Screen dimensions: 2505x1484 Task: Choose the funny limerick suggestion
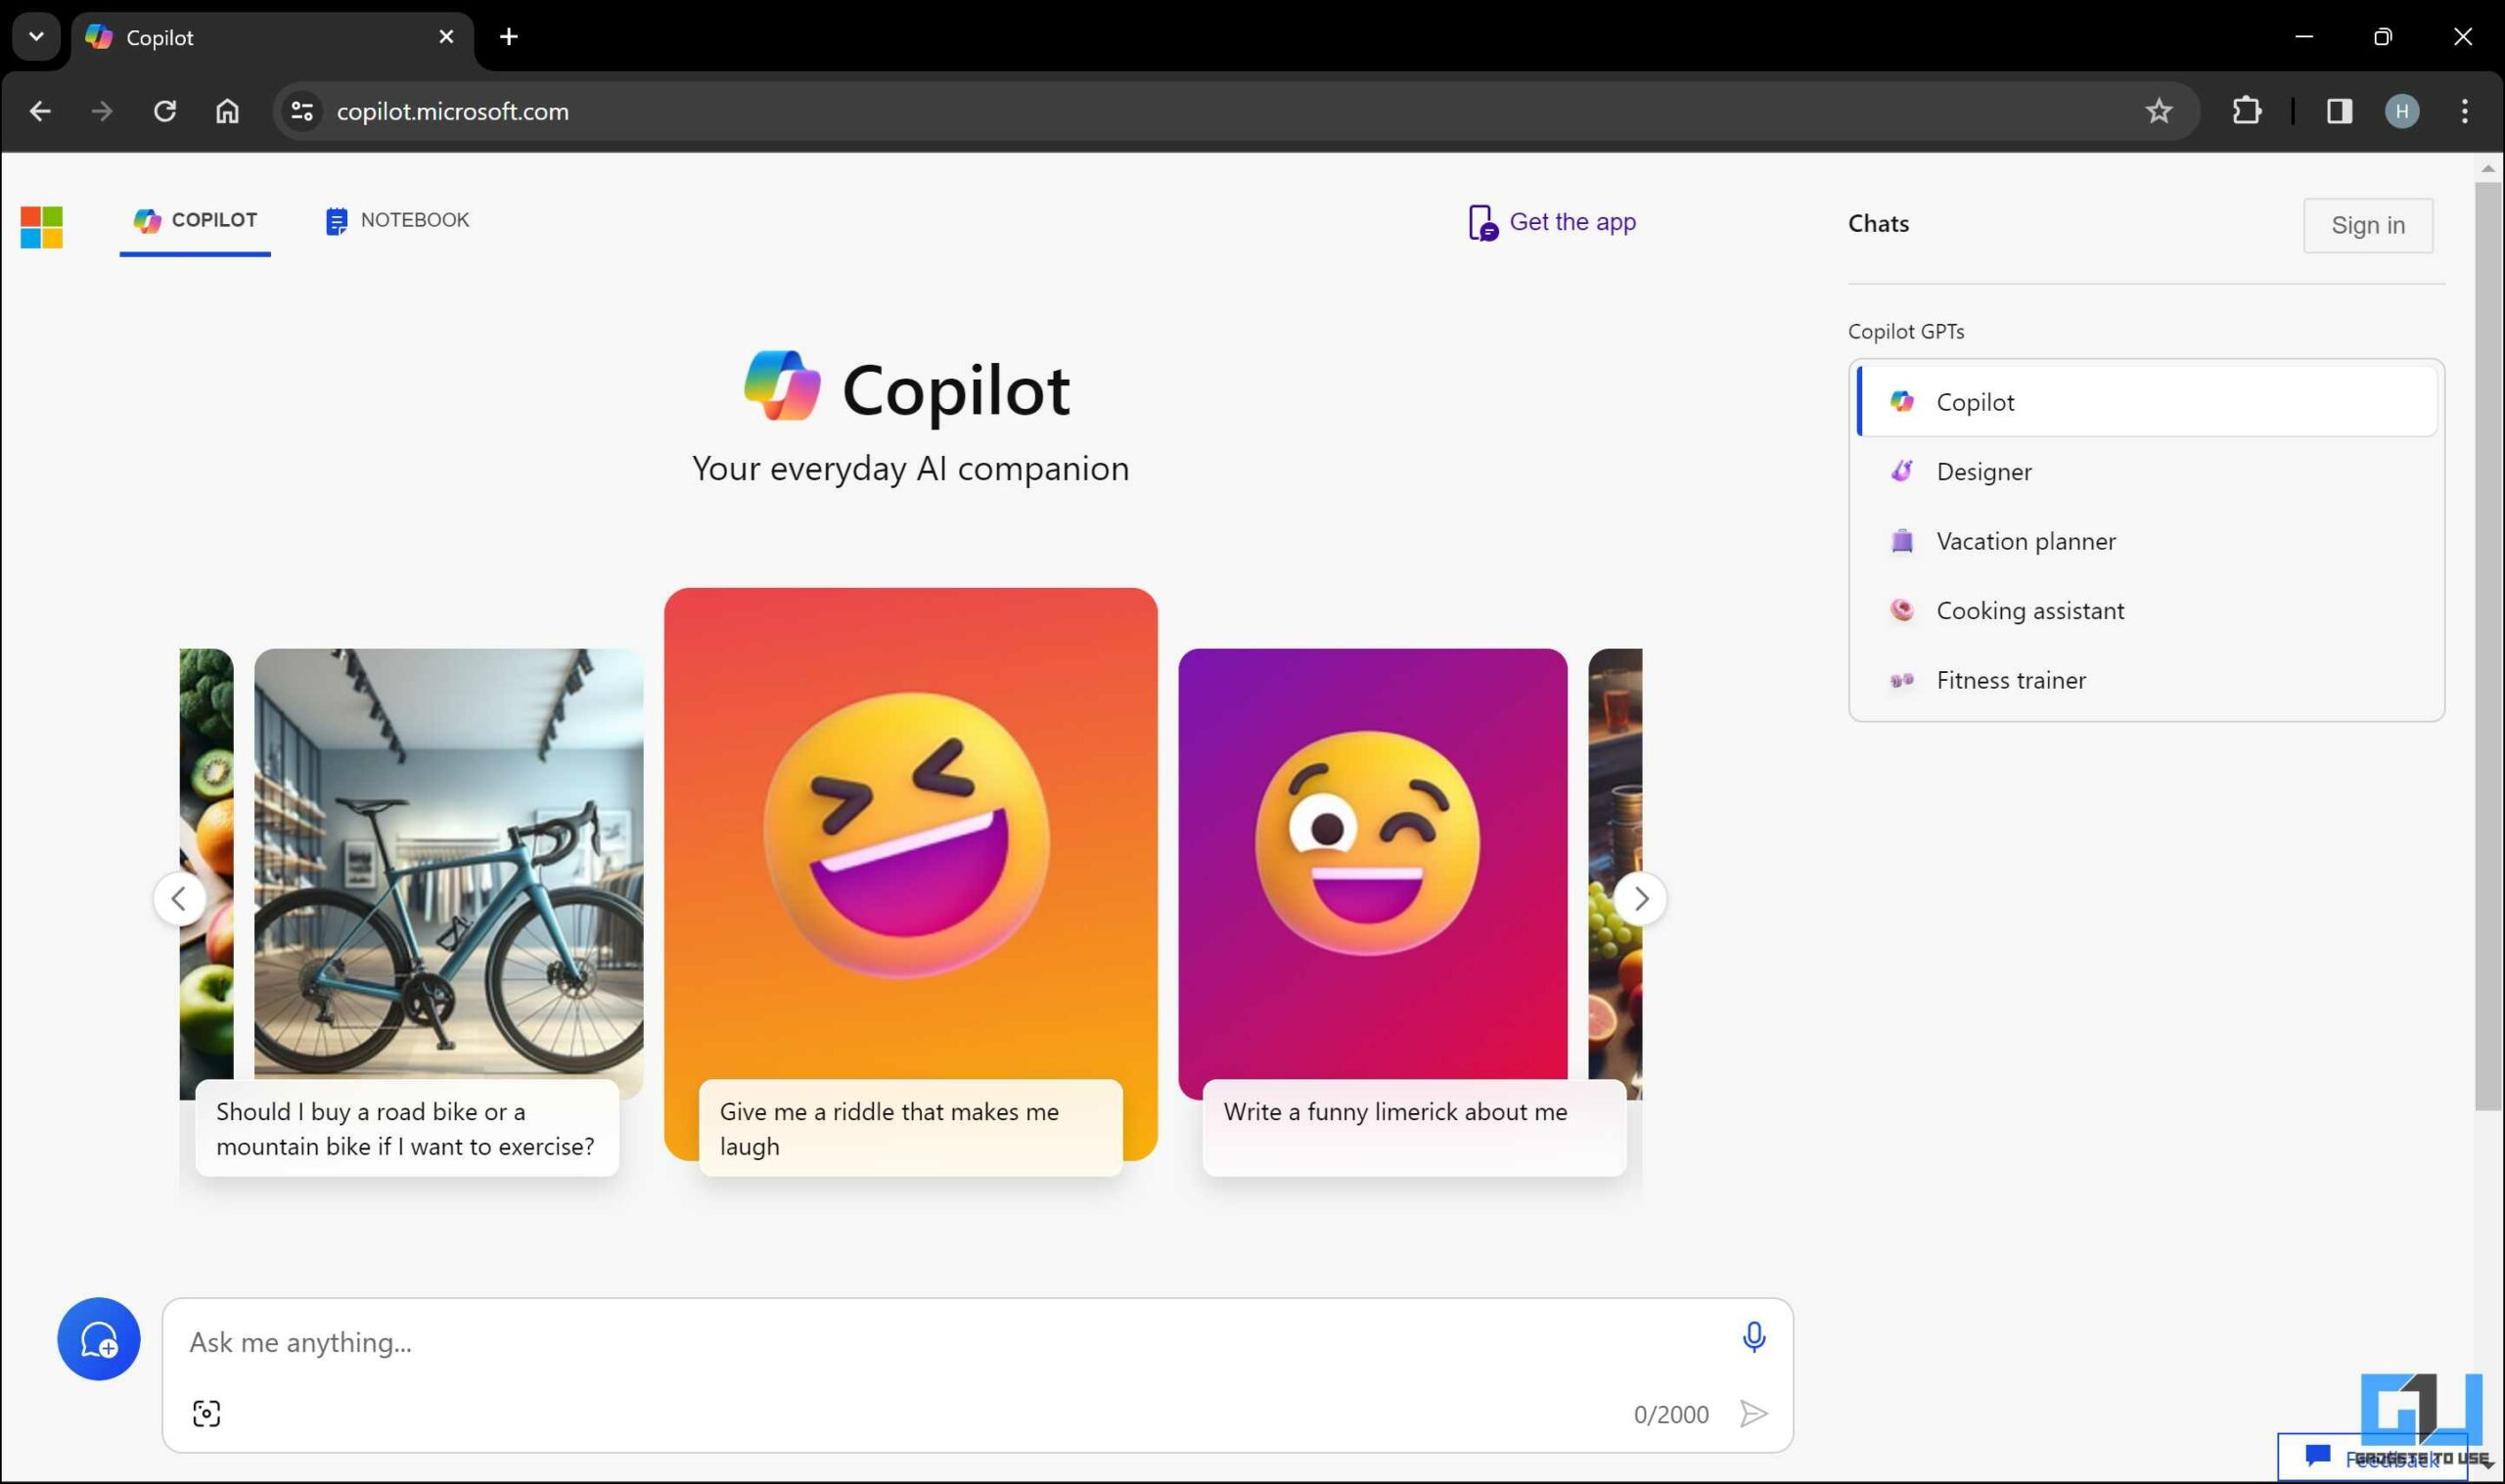pos(1414,1128)
